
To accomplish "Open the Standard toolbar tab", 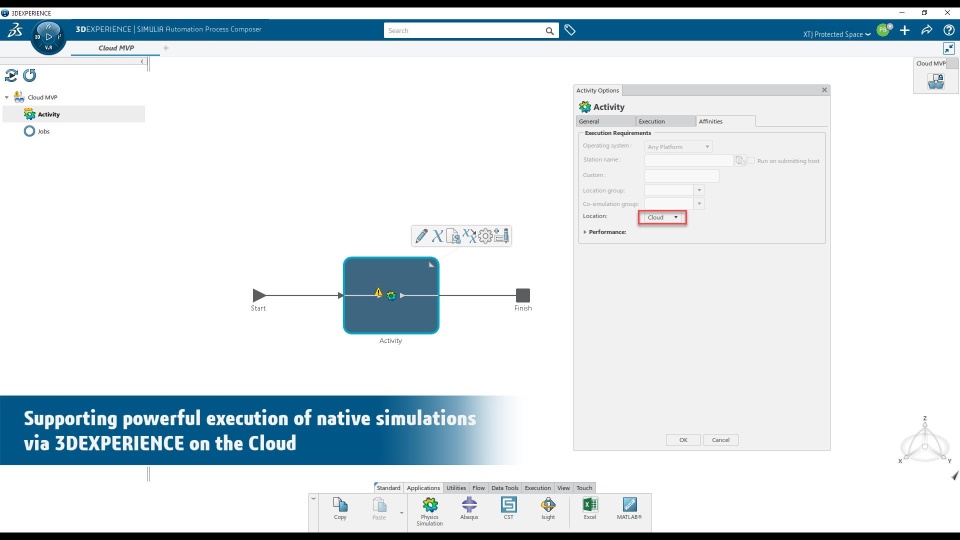I will [x=388, y=488].
